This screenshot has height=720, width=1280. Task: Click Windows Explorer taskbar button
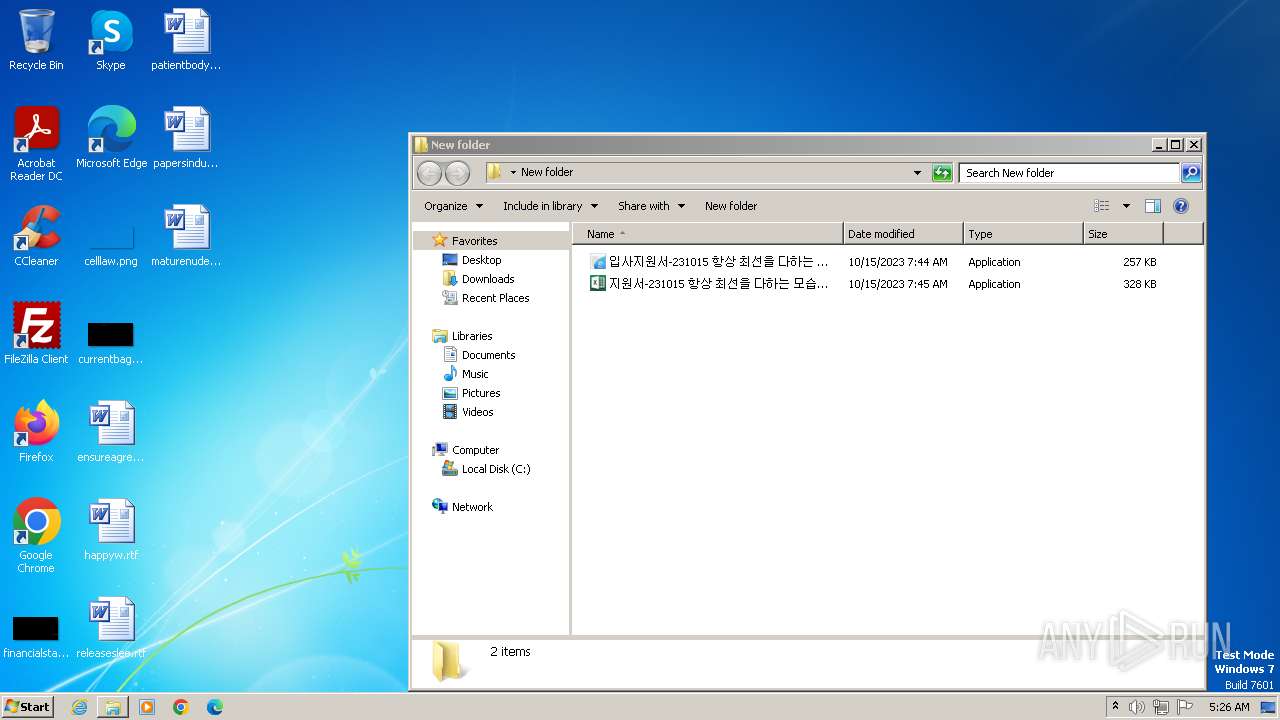tap(113, 707)
